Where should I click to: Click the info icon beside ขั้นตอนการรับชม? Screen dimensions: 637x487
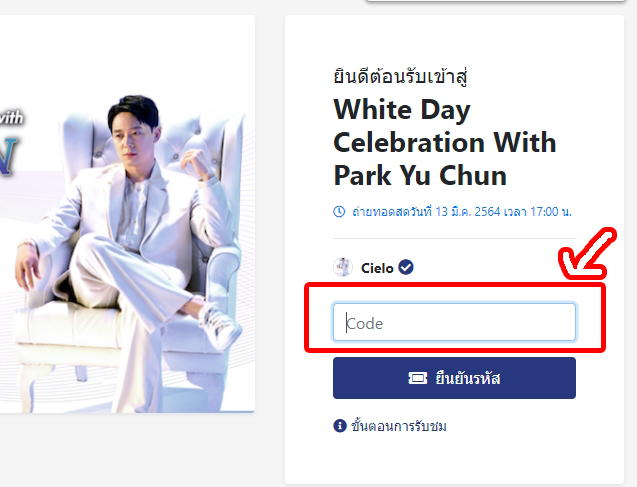(339, 426)
